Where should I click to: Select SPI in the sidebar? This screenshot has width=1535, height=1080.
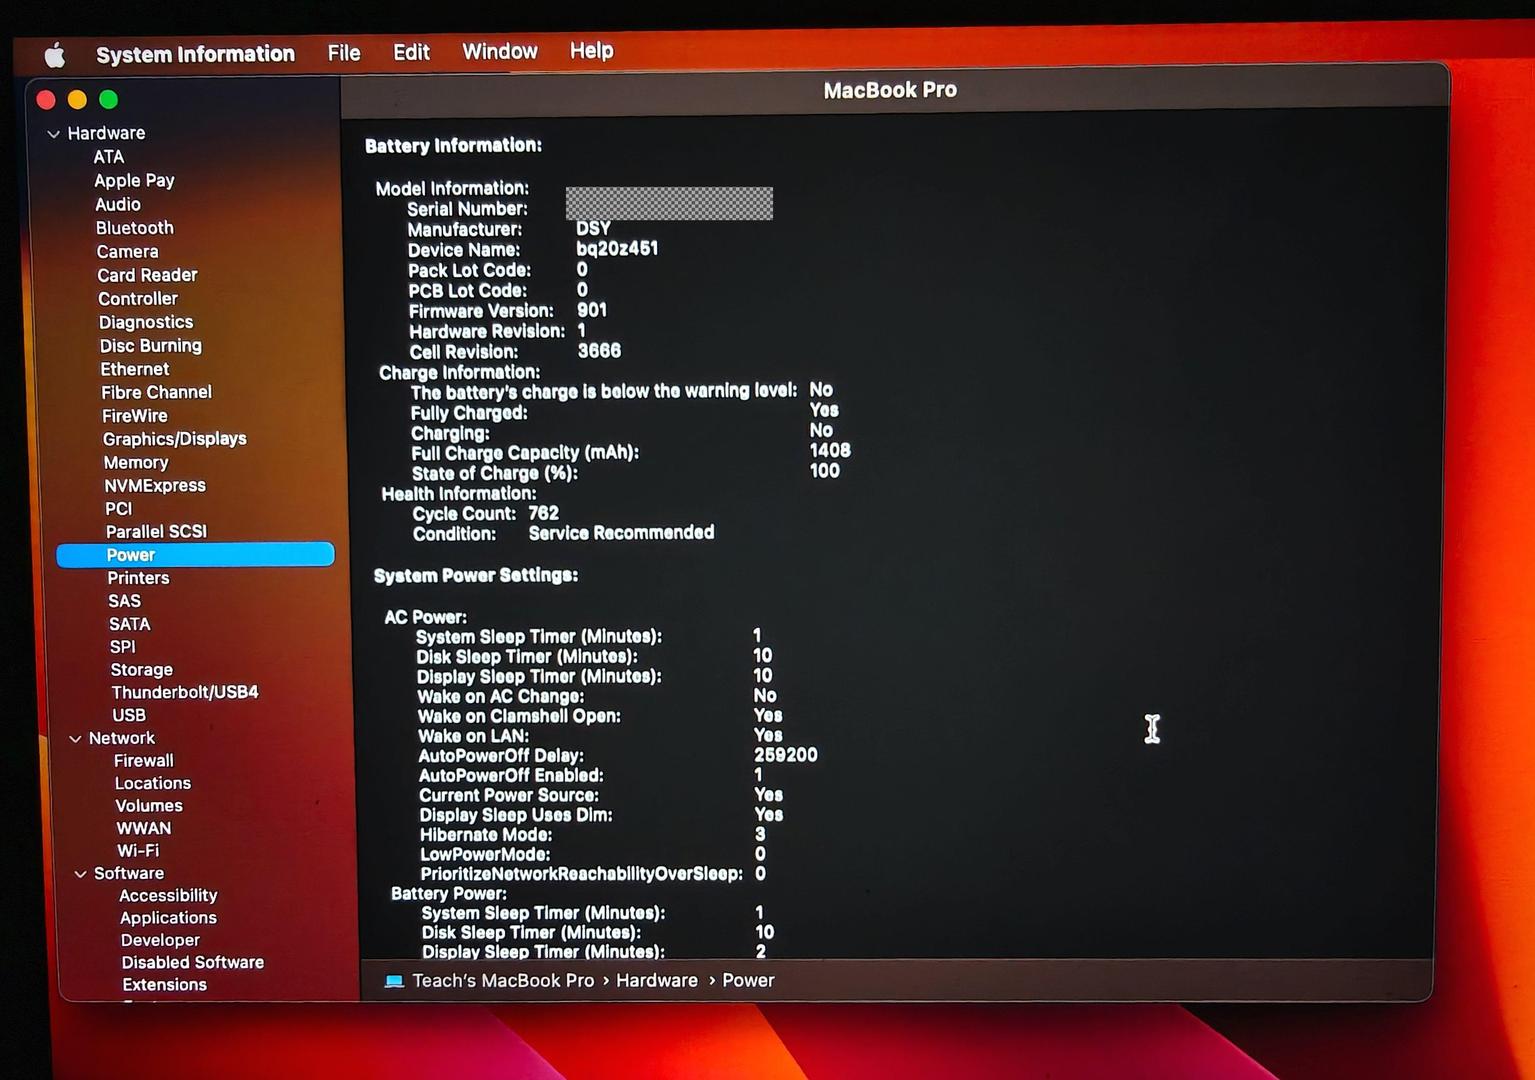coord(122,647)
